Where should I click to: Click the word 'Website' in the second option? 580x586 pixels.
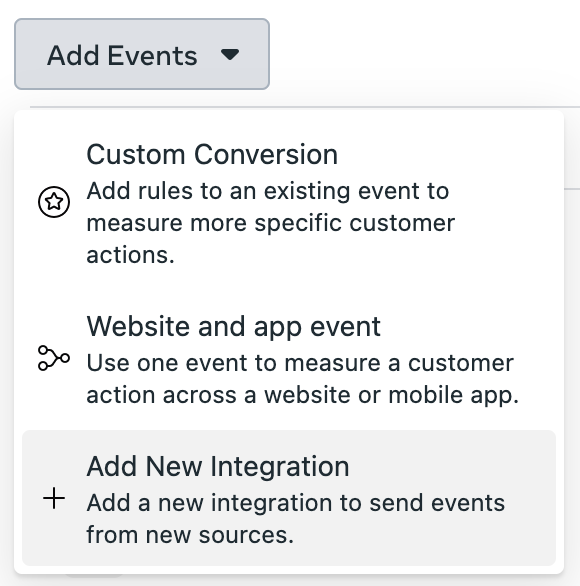click(138, 326)
